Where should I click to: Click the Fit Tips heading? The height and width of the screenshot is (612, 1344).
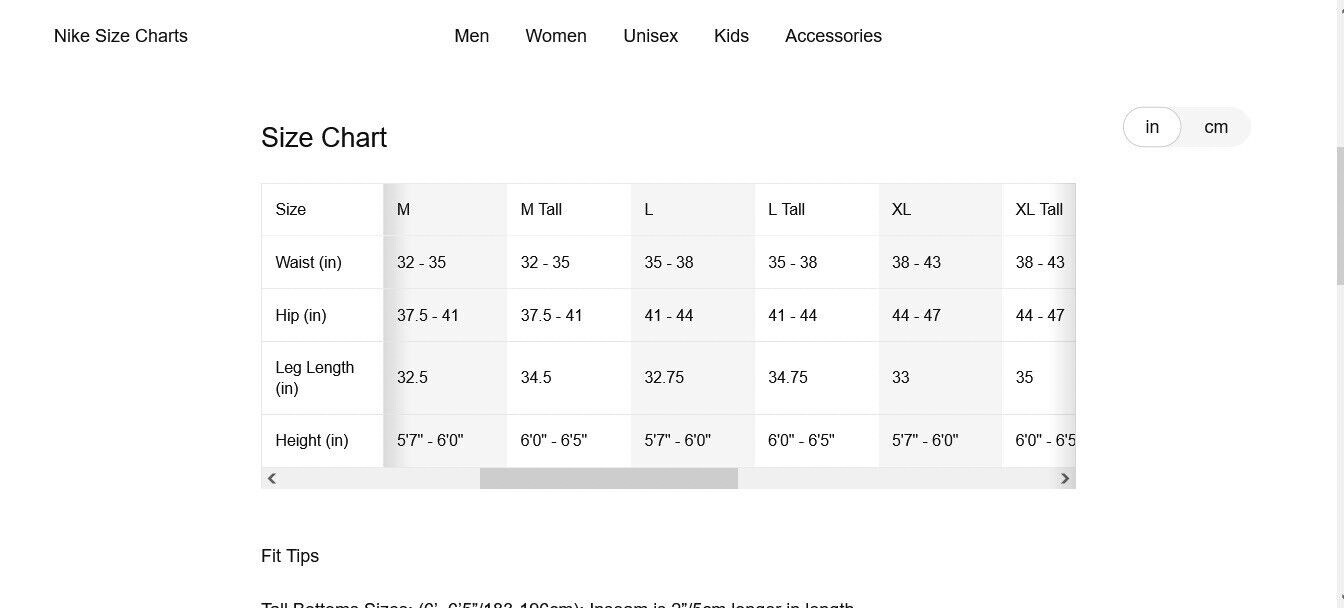point(290,556)
